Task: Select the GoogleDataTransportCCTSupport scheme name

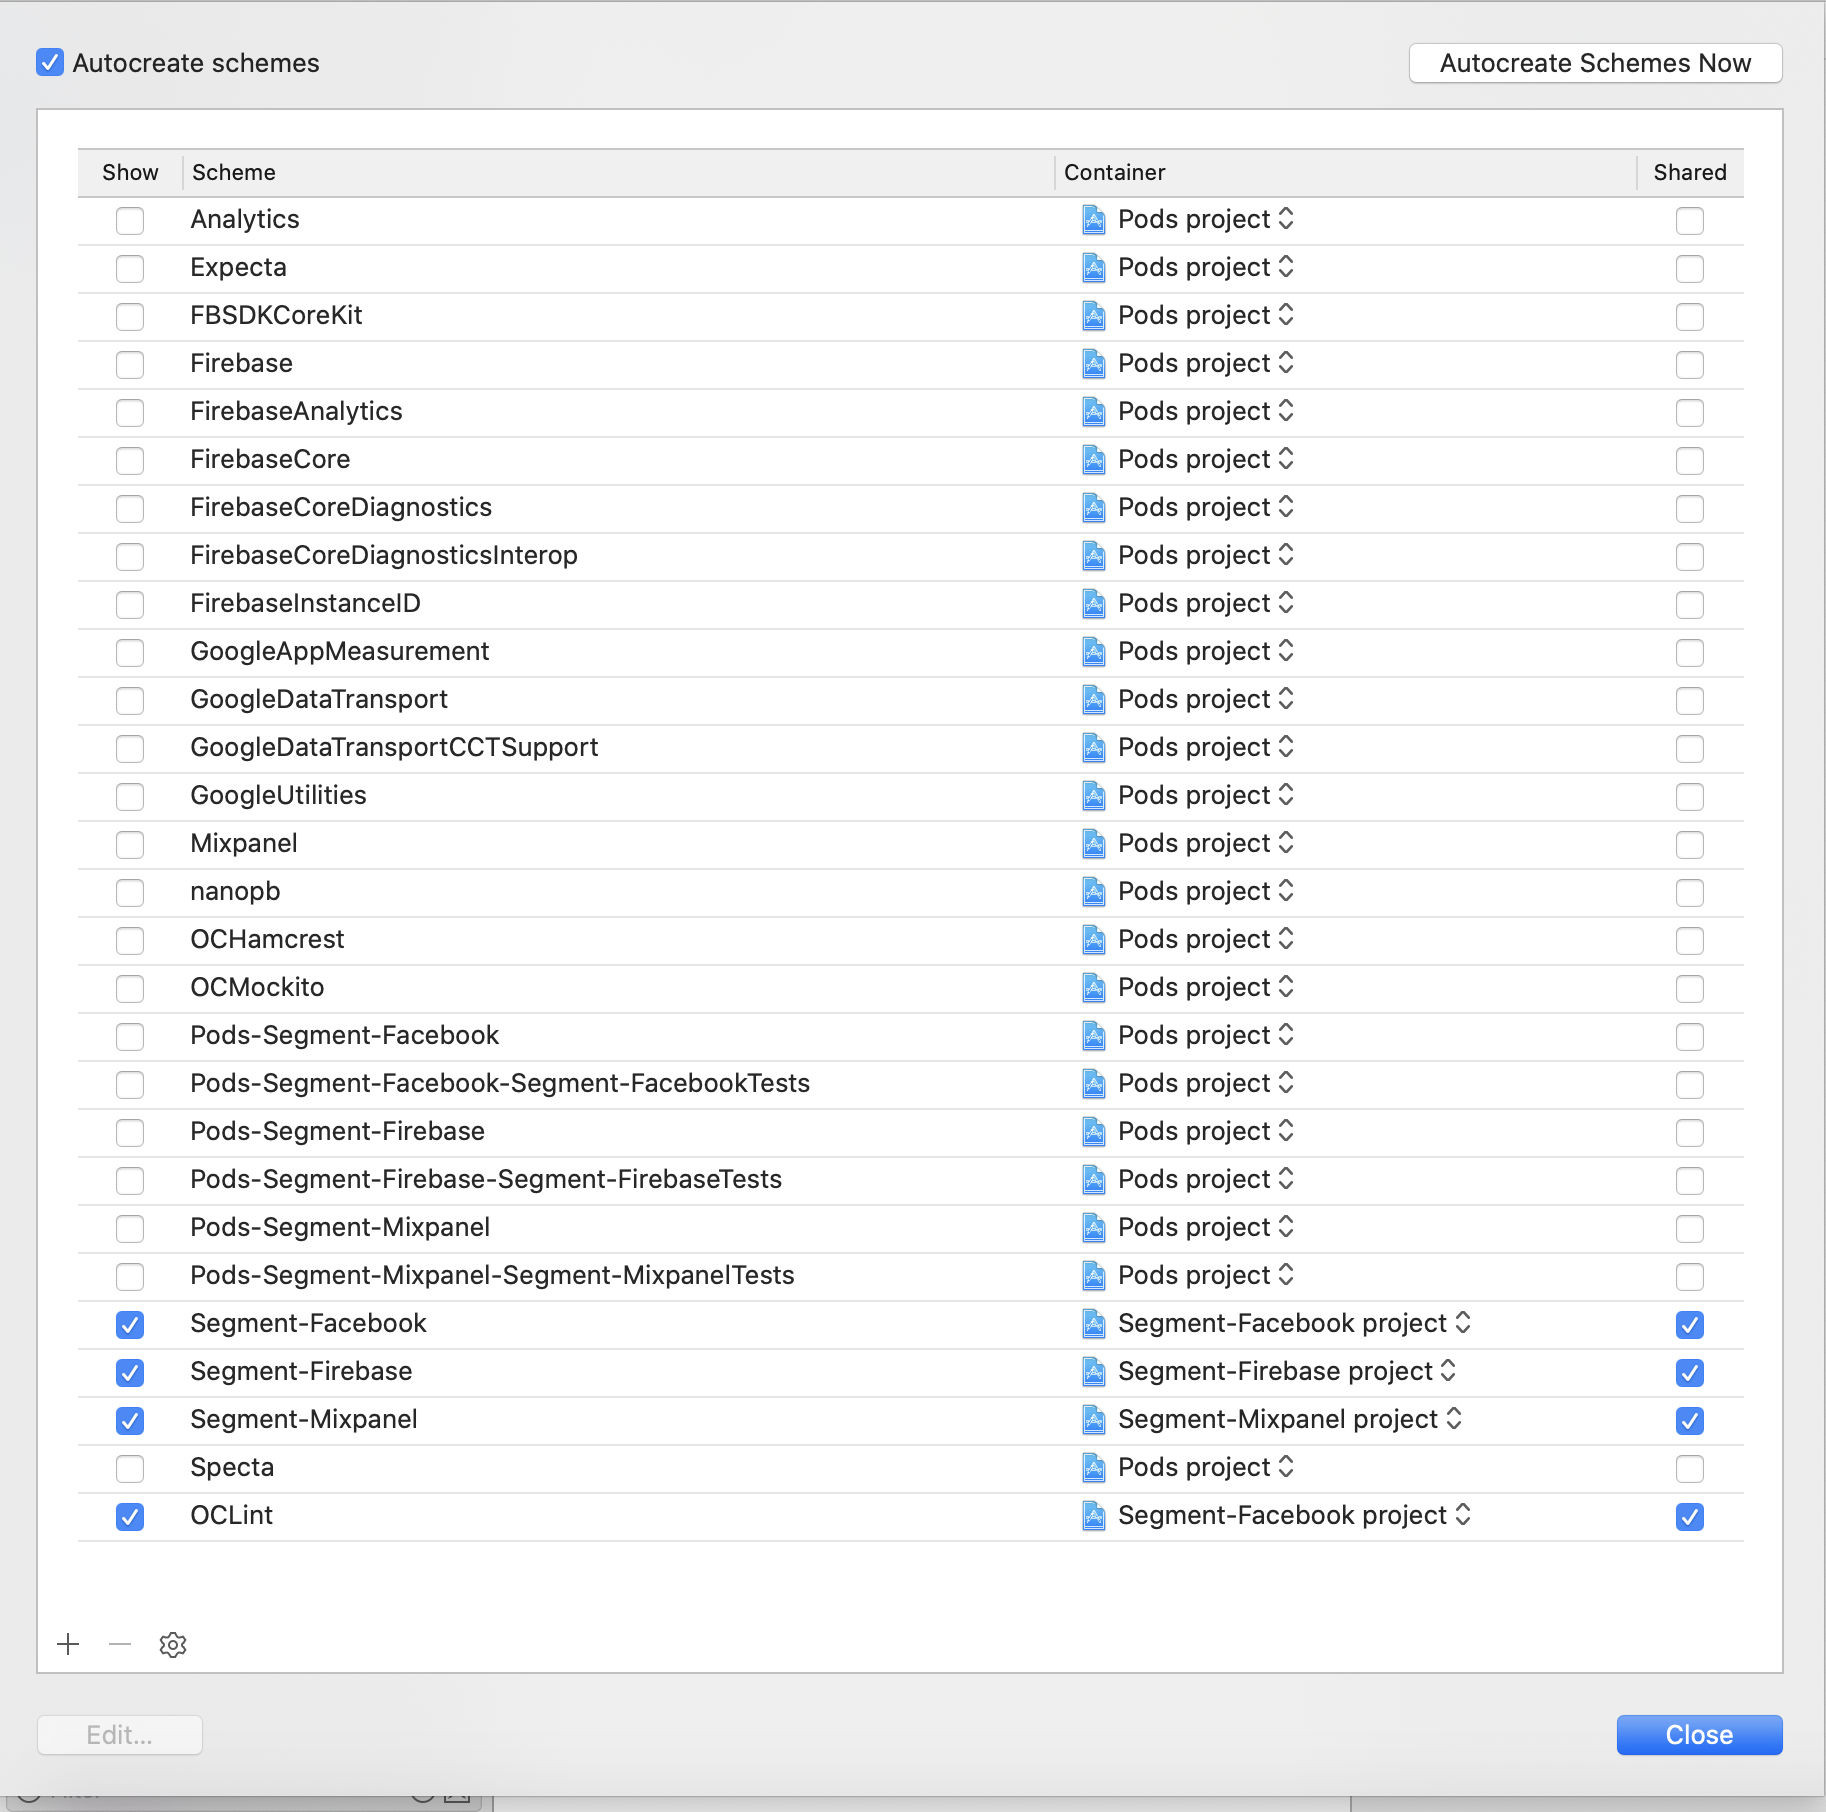Action: (x=394, y=747)
